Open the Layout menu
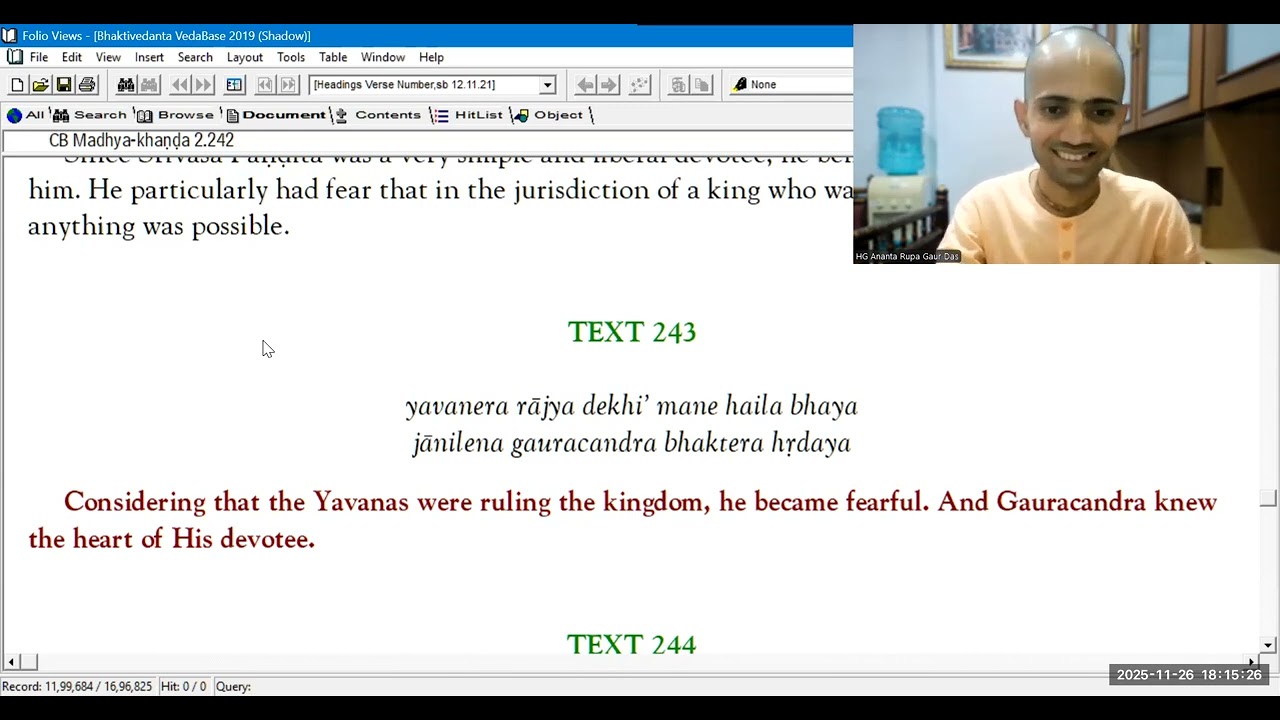The height and width of the screenshot is (720, 1280). pyautogui.click(x=244, y=57)
